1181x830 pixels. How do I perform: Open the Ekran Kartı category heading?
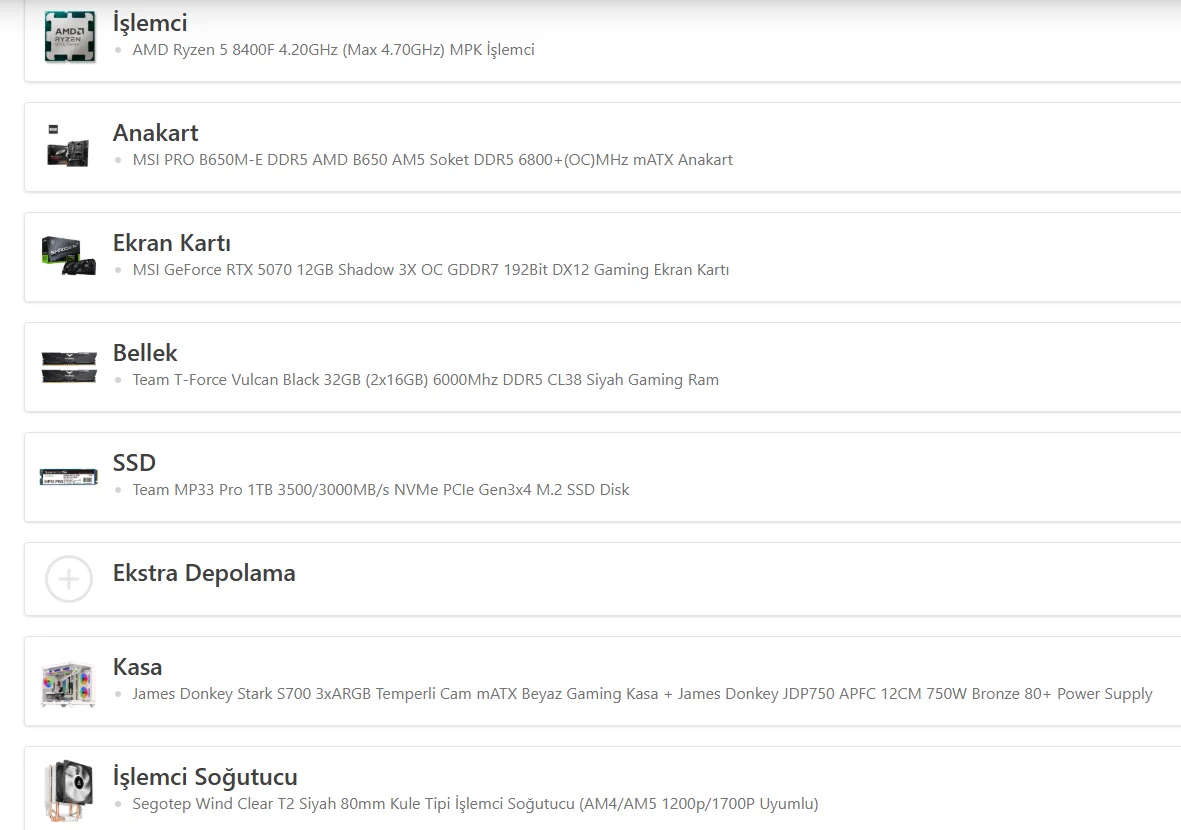pos(172,243)
